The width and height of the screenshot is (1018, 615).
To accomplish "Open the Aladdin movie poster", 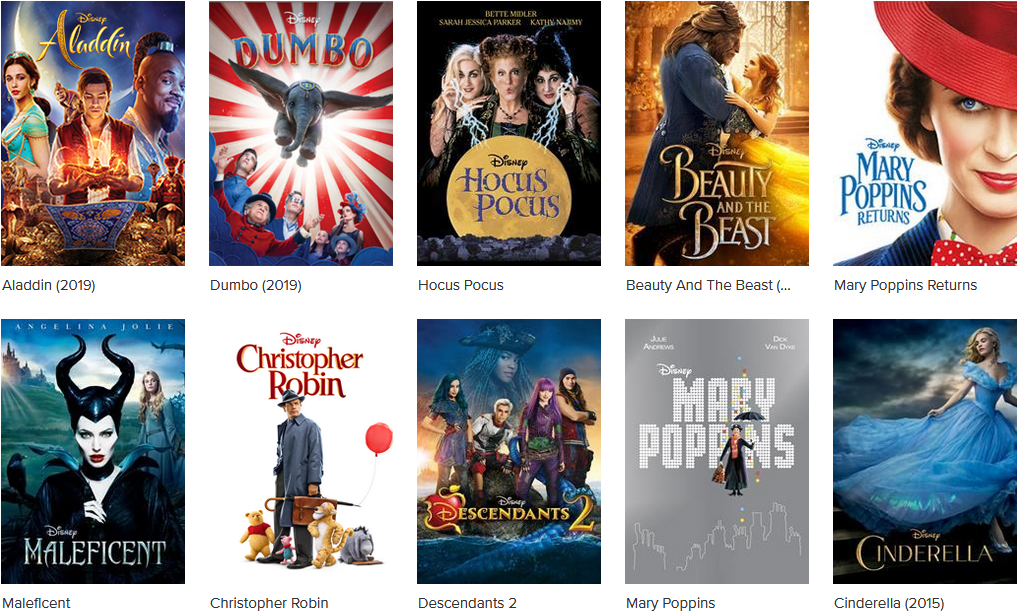I will click(93, 133).
